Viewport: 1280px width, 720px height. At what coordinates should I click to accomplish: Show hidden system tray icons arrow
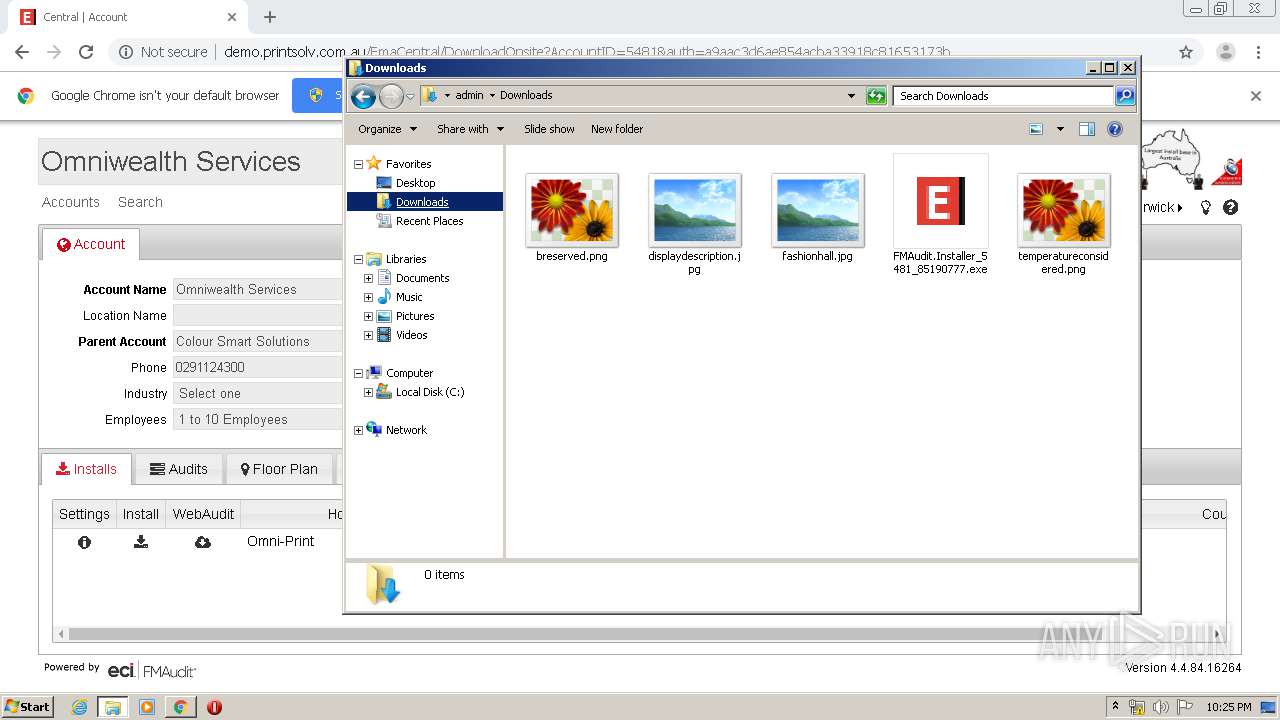pyautogui.click(x=1115, y=706)
